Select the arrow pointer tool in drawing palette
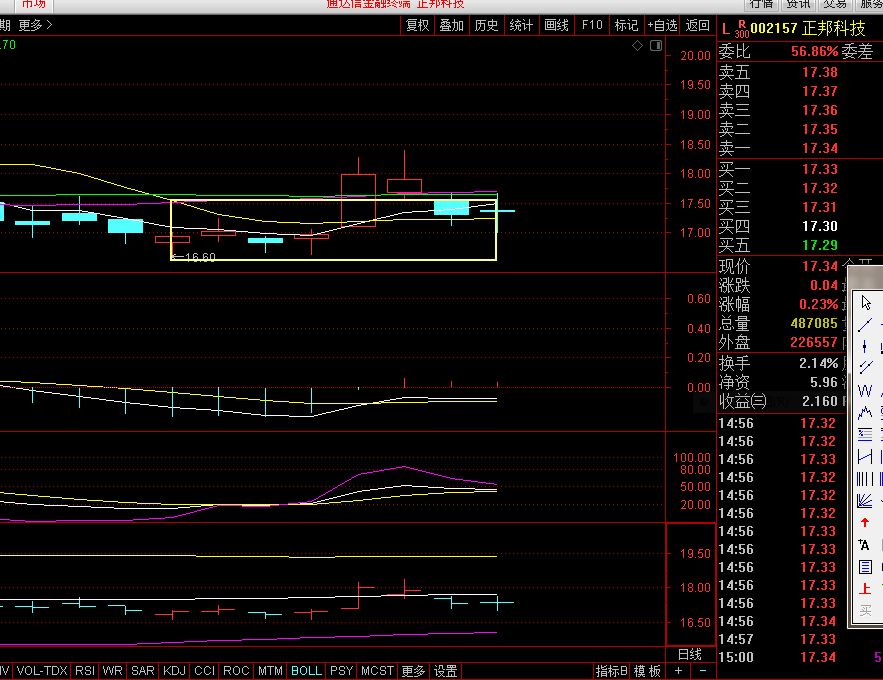The image size is (883, 680). click(866, 302)
